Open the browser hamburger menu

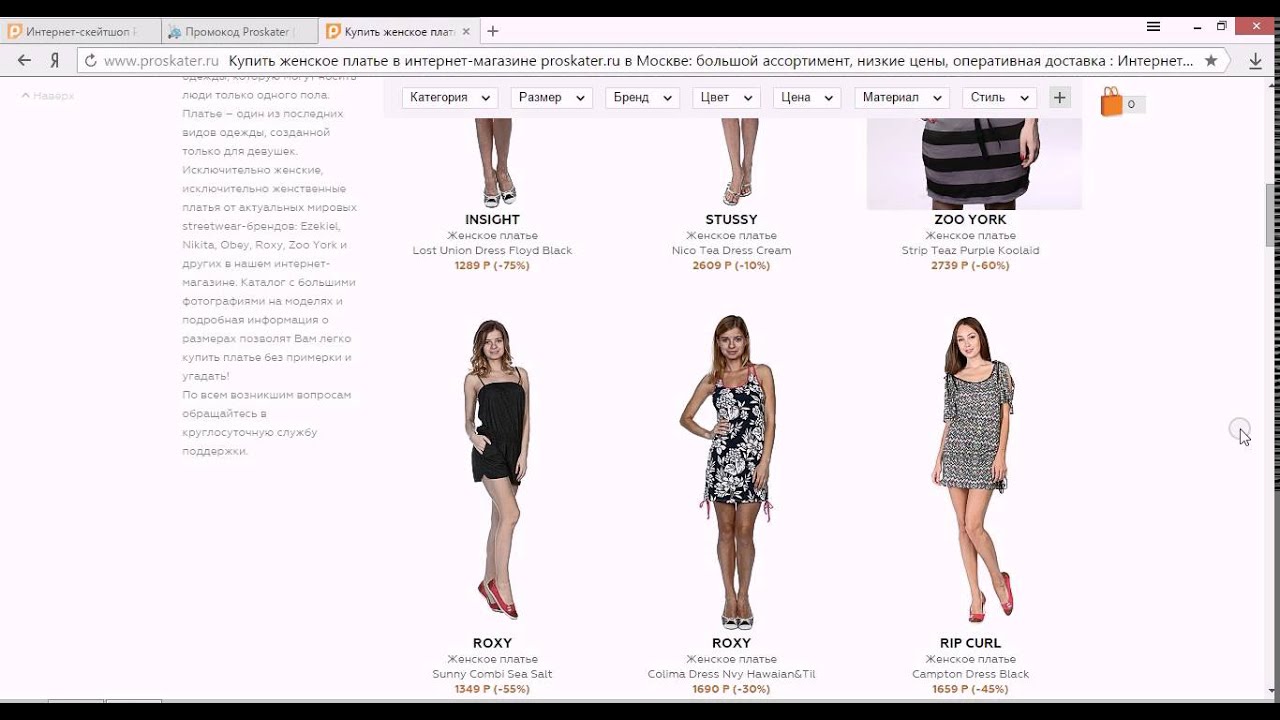click(x=1153, y=27)
